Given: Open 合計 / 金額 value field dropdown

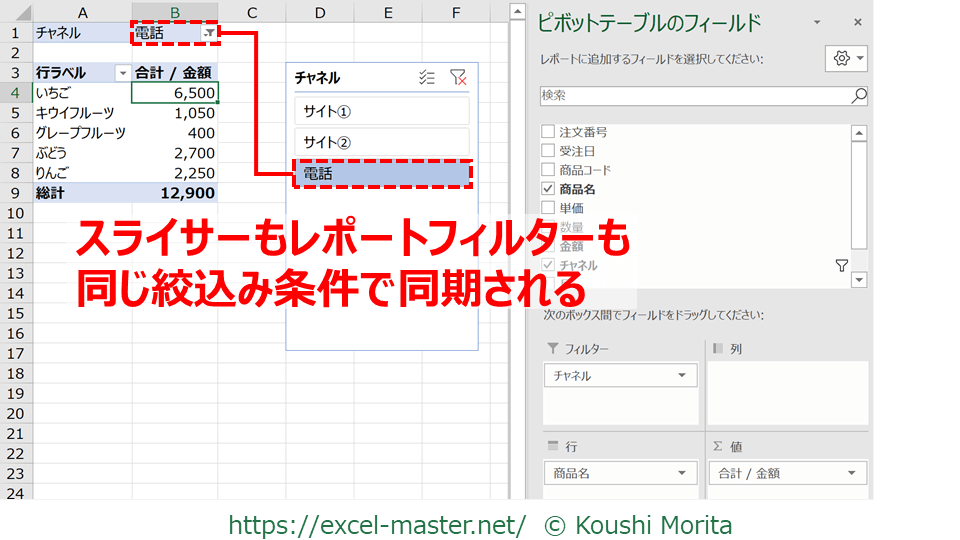Looking at the screenshot, I should coord(852,474).
